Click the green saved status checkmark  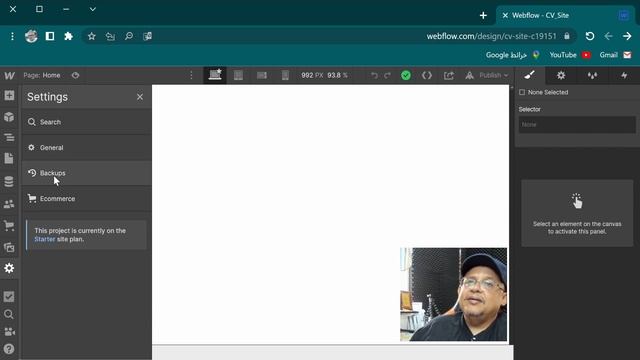[x=406, y=75]
